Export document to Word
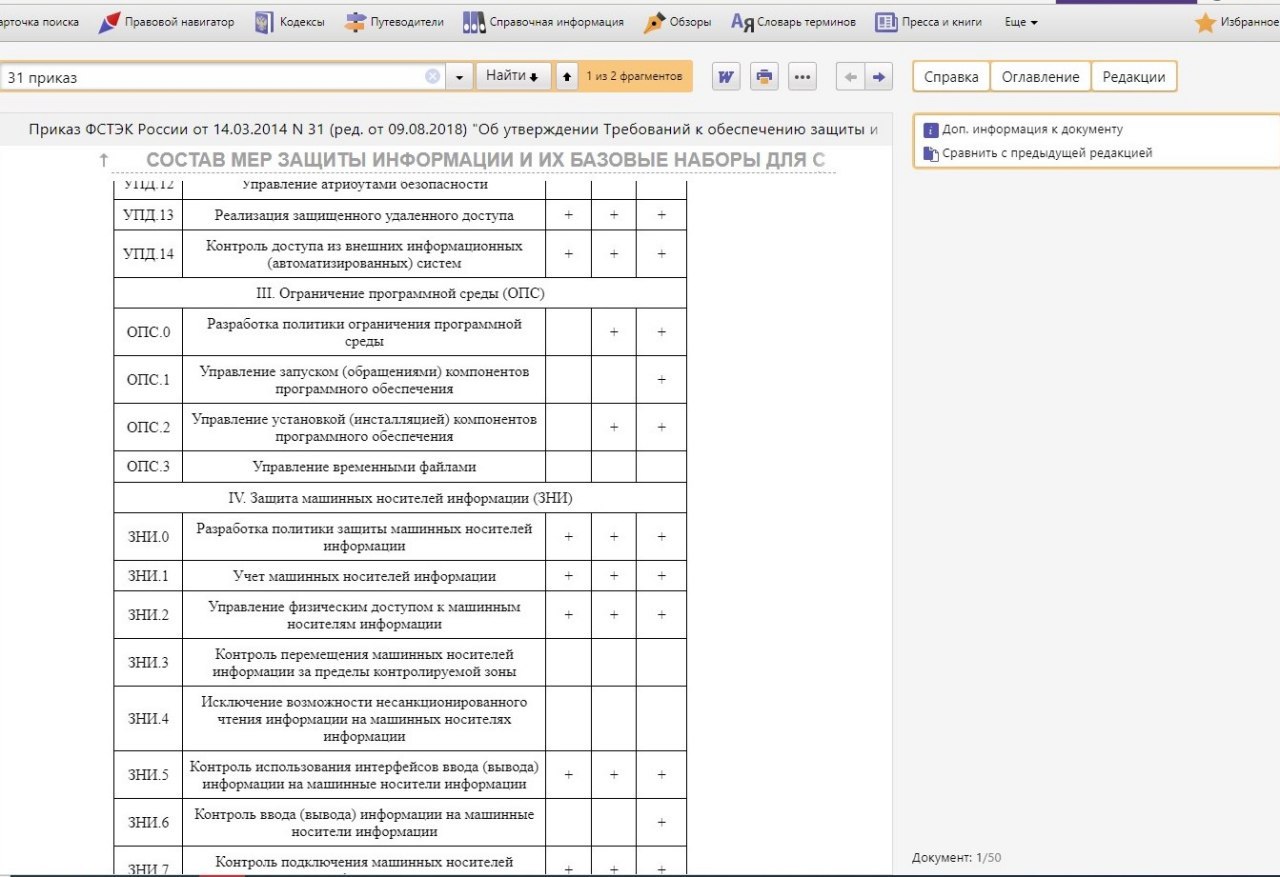1280x877 pixels. (726, 77)
